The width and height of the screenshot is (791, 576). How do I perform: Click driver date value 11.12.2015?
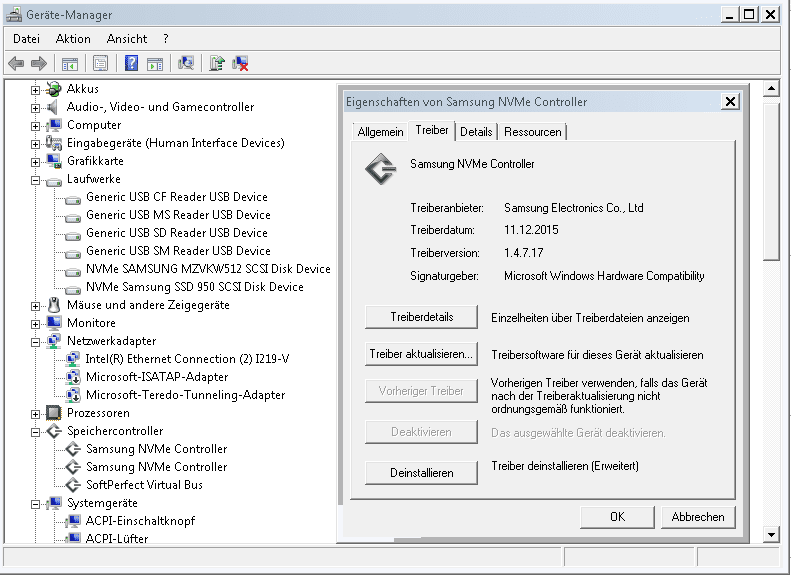[x=531, y=230]
